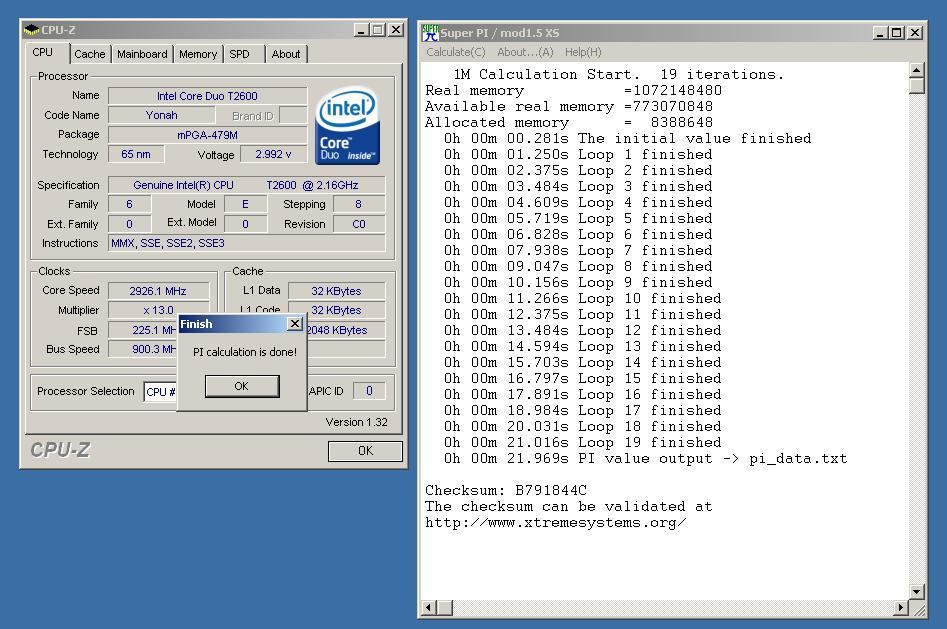Click the Super PI scroll right arrow
The height and width of the screenshot is (629, 947).
900,607
